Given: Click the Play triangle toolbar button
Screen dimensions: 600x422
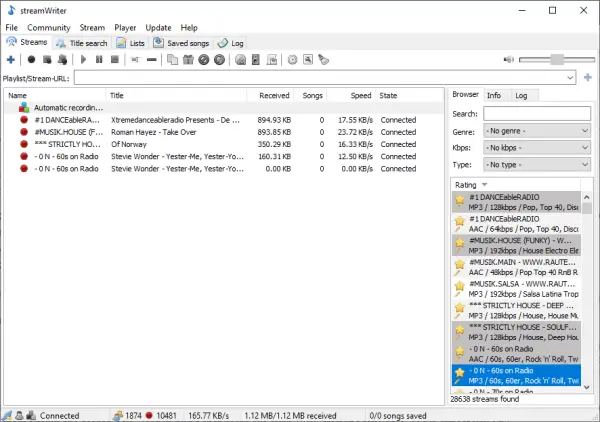Looking at the screenshot, I should click(x=83, y=60).
